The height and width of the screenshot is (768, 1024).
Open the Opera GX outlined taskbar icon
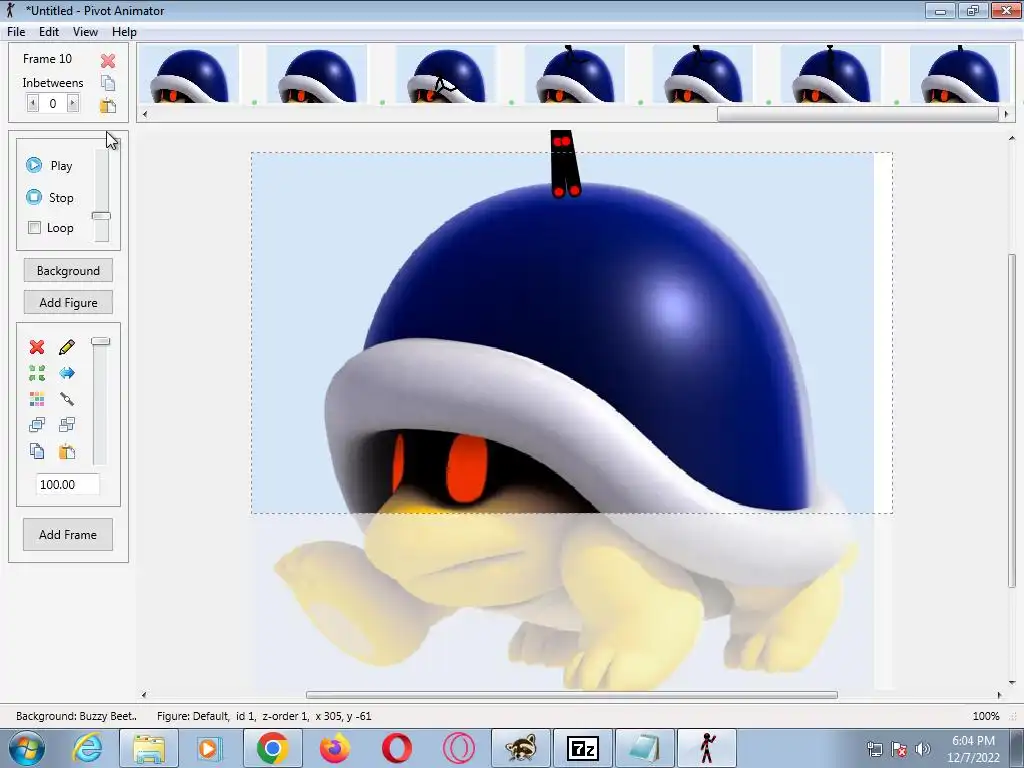[x=458, y=748]
